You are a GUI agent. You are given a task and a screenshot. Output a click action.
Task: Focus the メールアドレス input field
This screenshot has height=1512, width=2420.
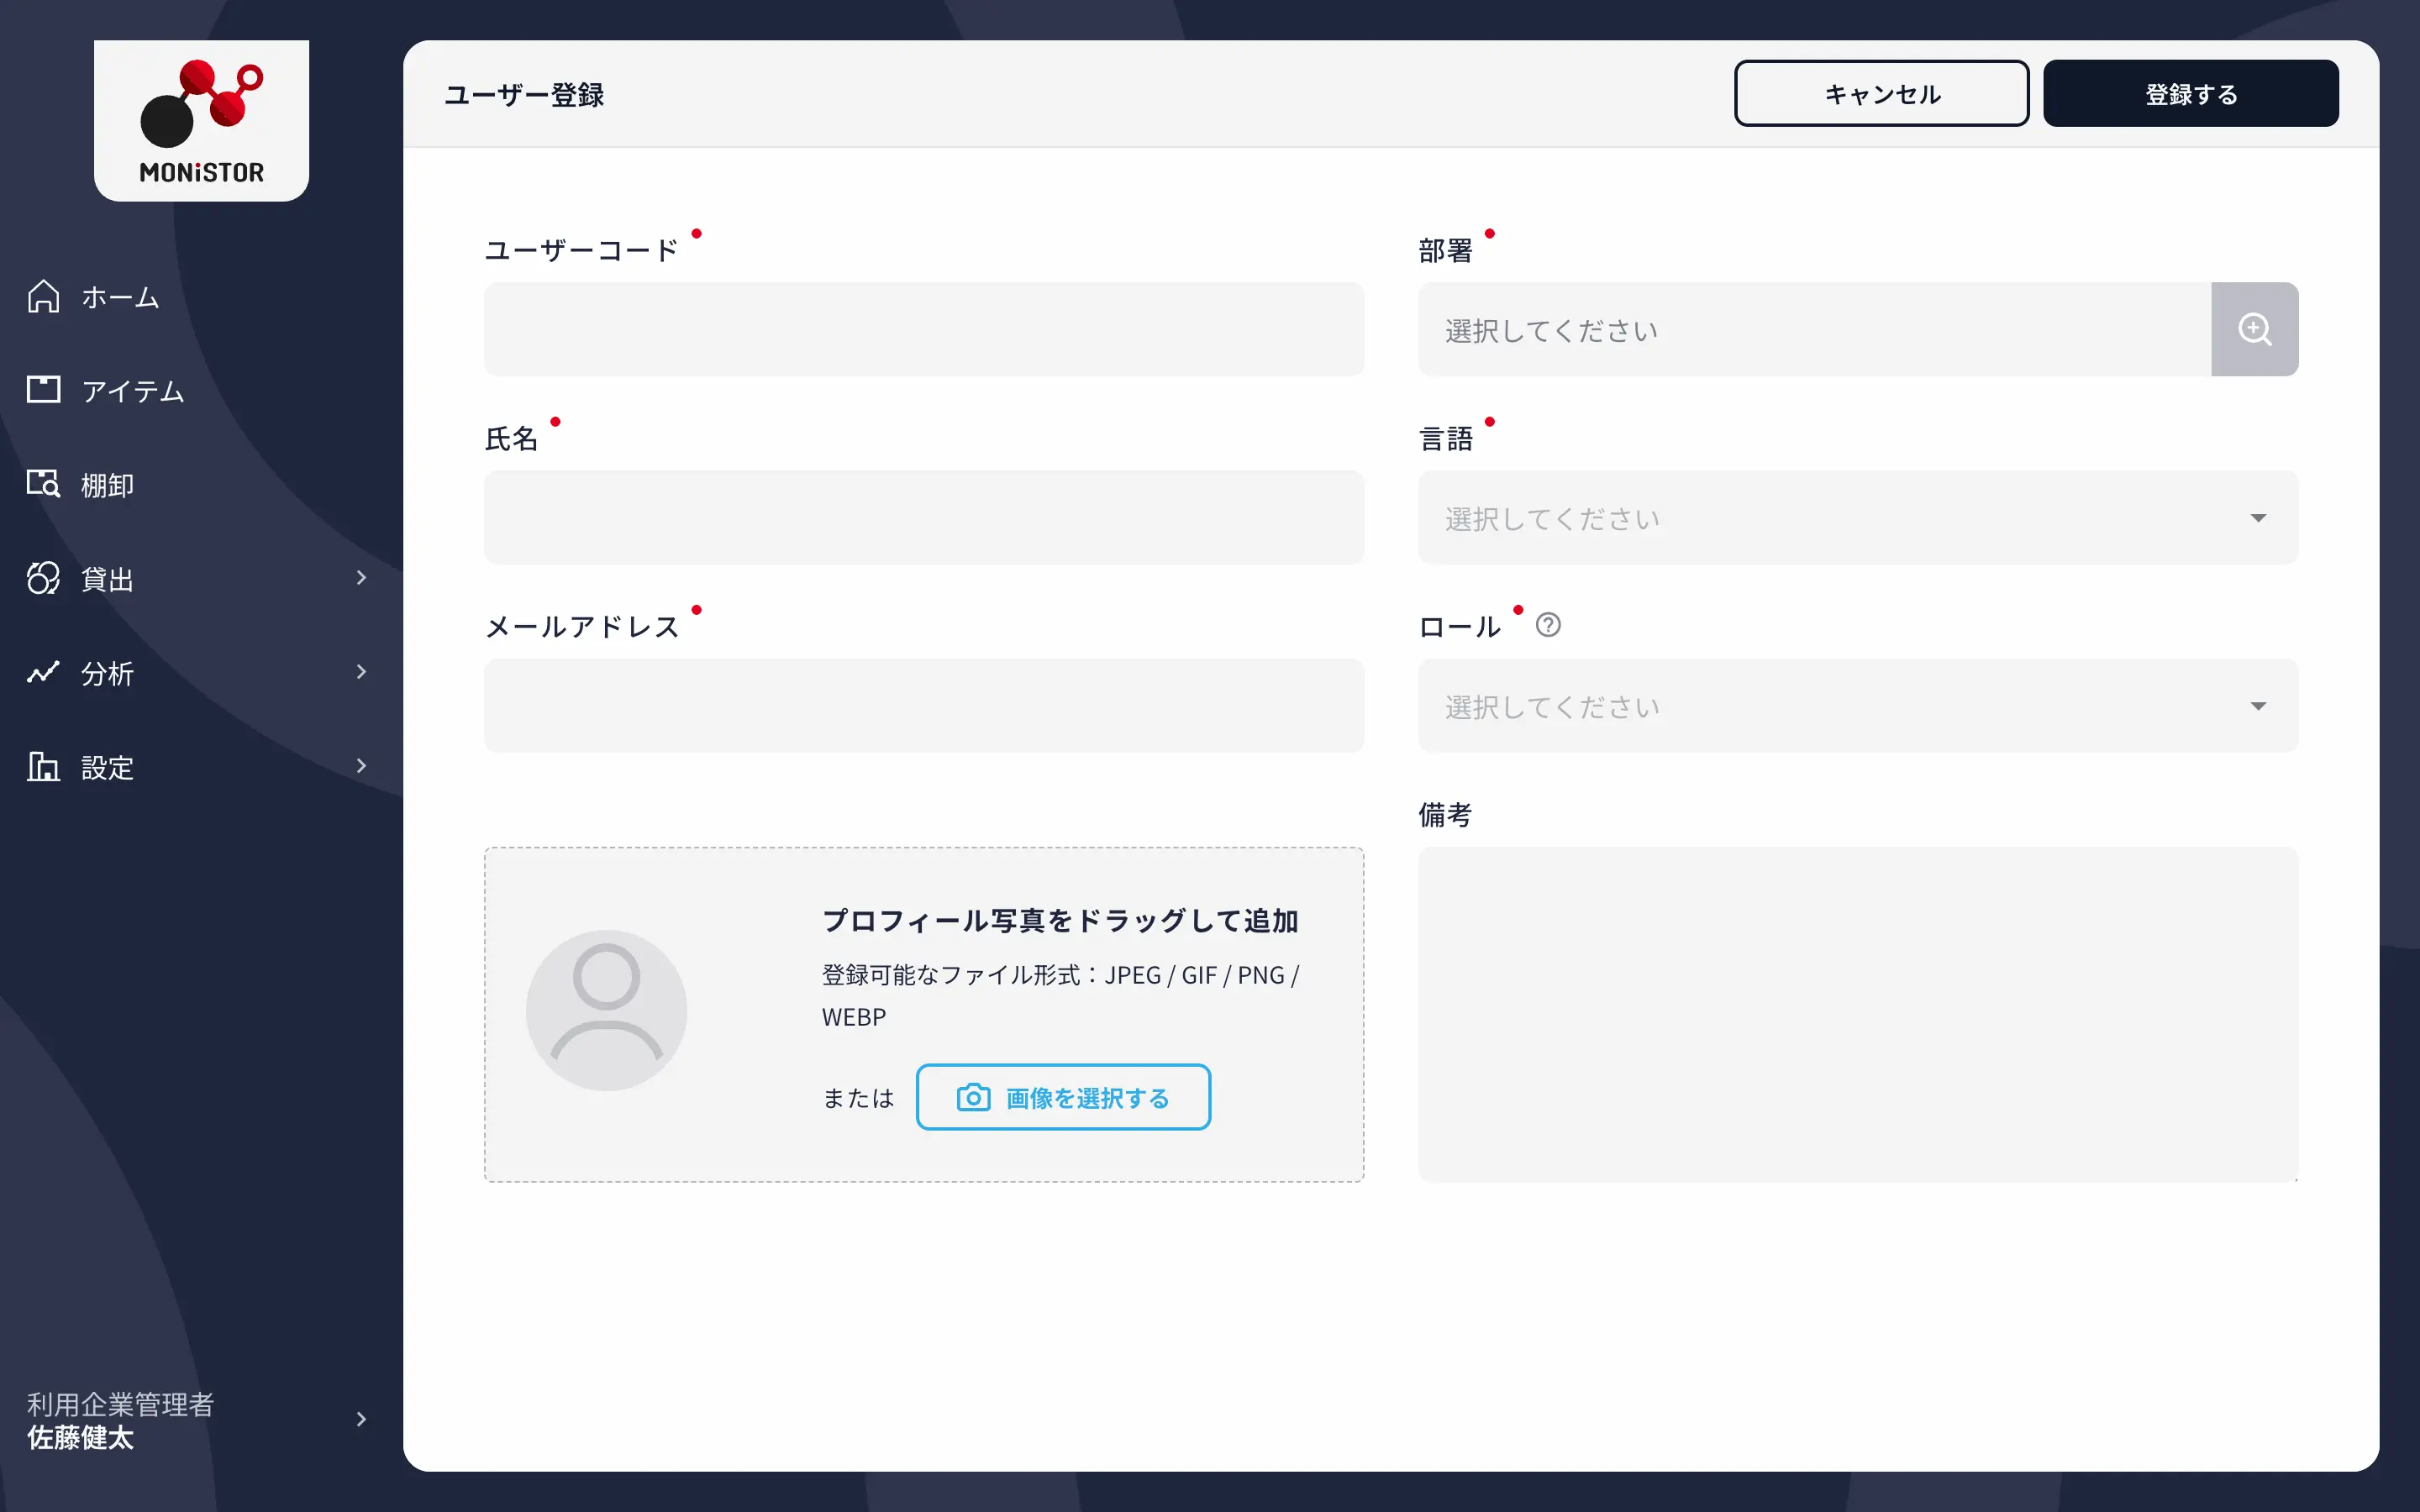coord(924,705)
